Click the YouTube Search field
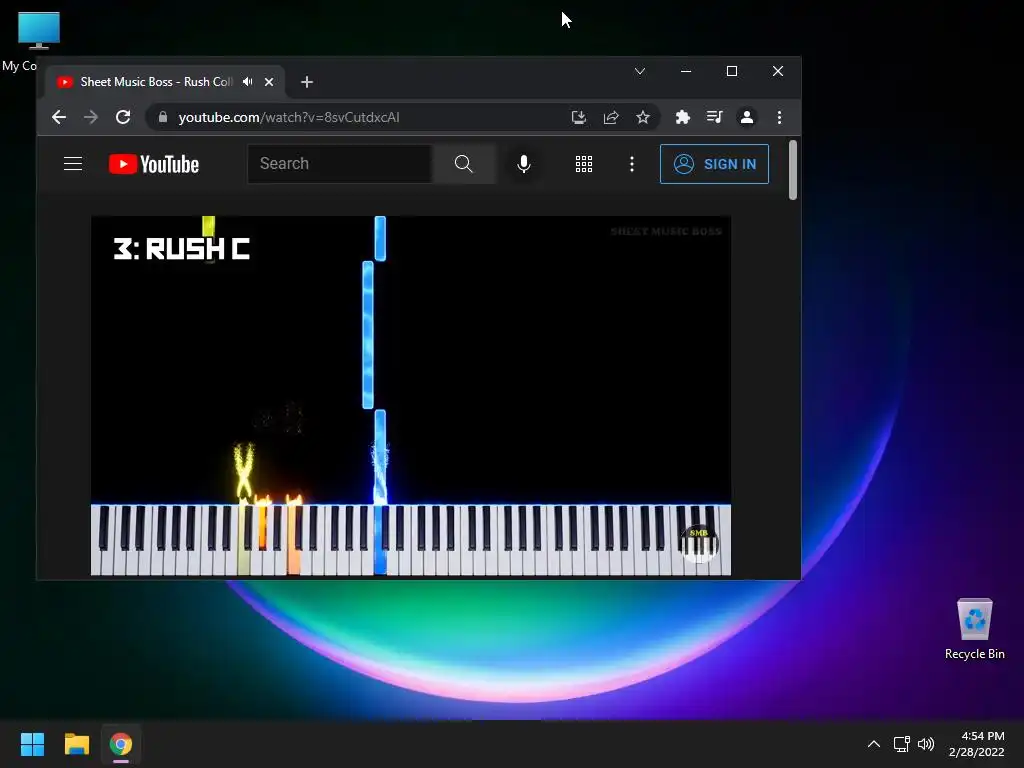 pos(340,164)
